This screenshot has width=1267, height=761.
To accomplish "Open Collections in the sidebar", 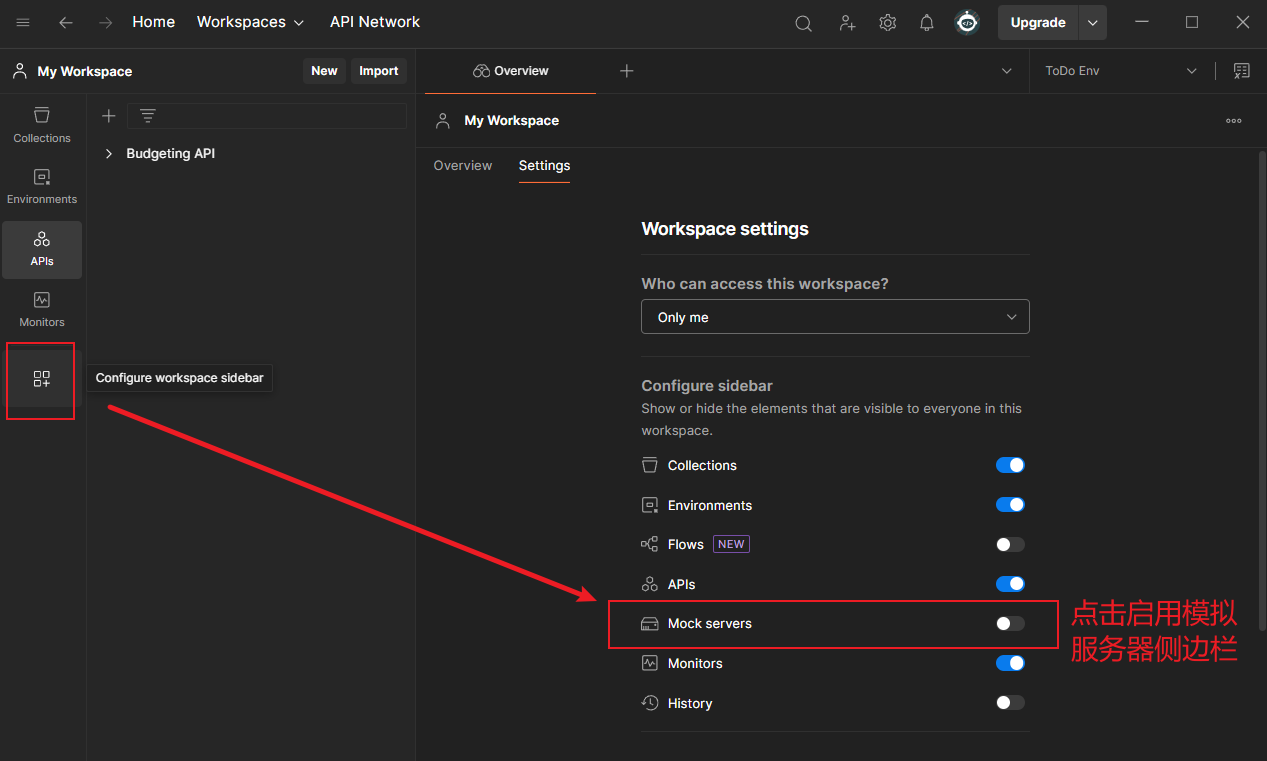I will tap(42, 125).
